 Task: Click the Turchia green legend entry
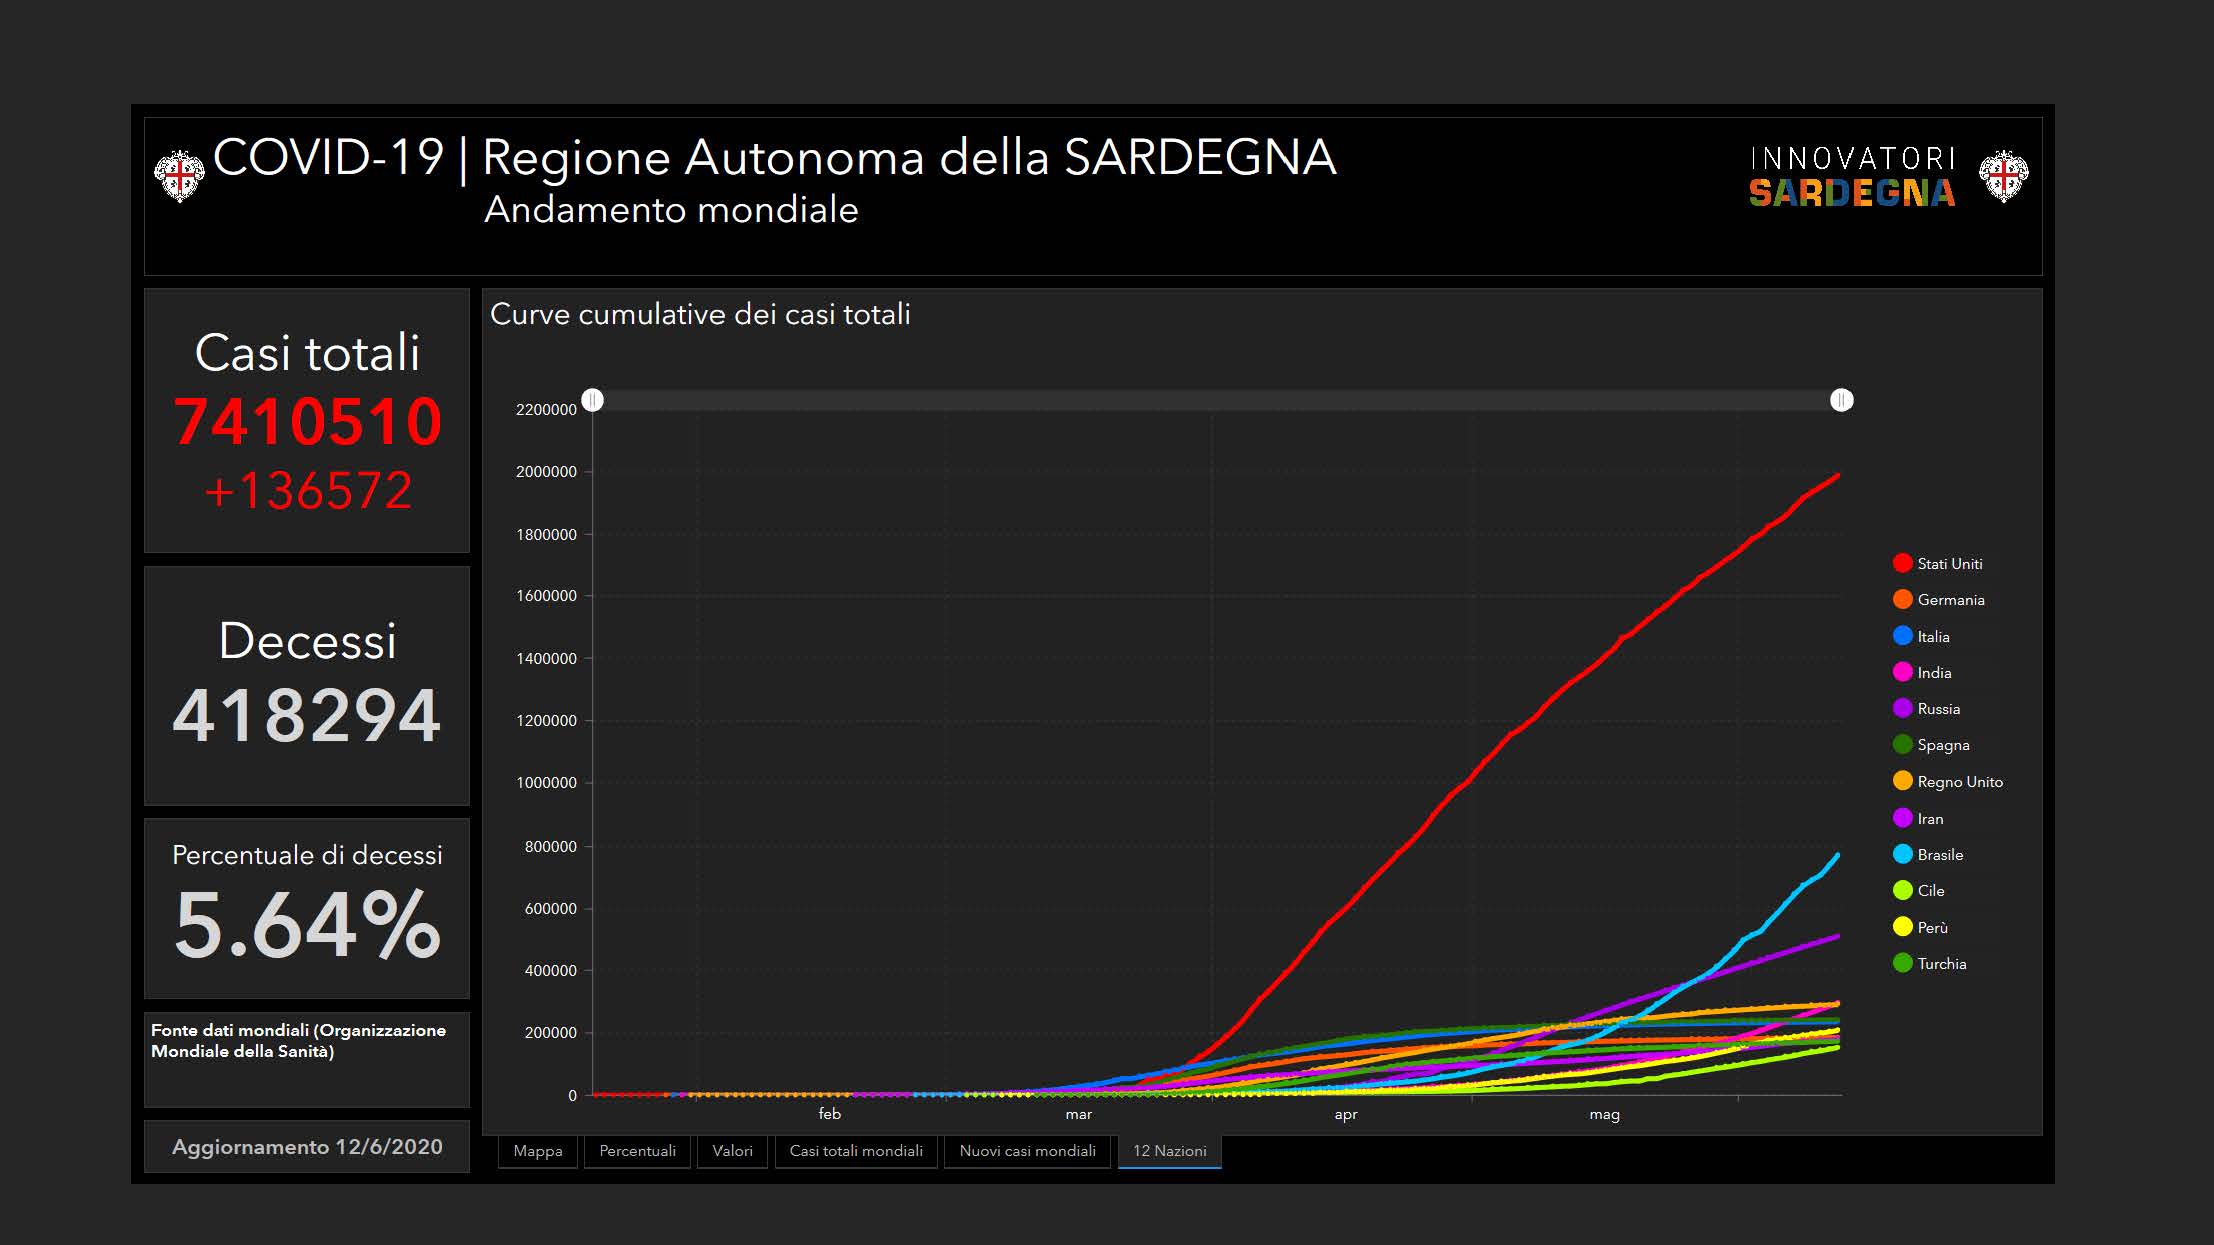click(1902, 963)
